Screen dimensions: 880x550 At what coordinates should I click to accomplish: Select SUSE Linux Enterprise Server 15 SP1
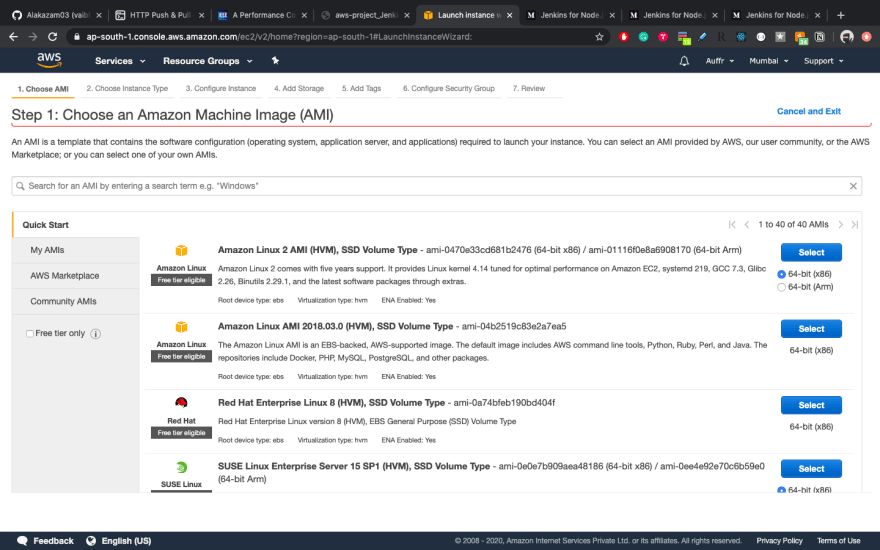(x=811, y=469)
